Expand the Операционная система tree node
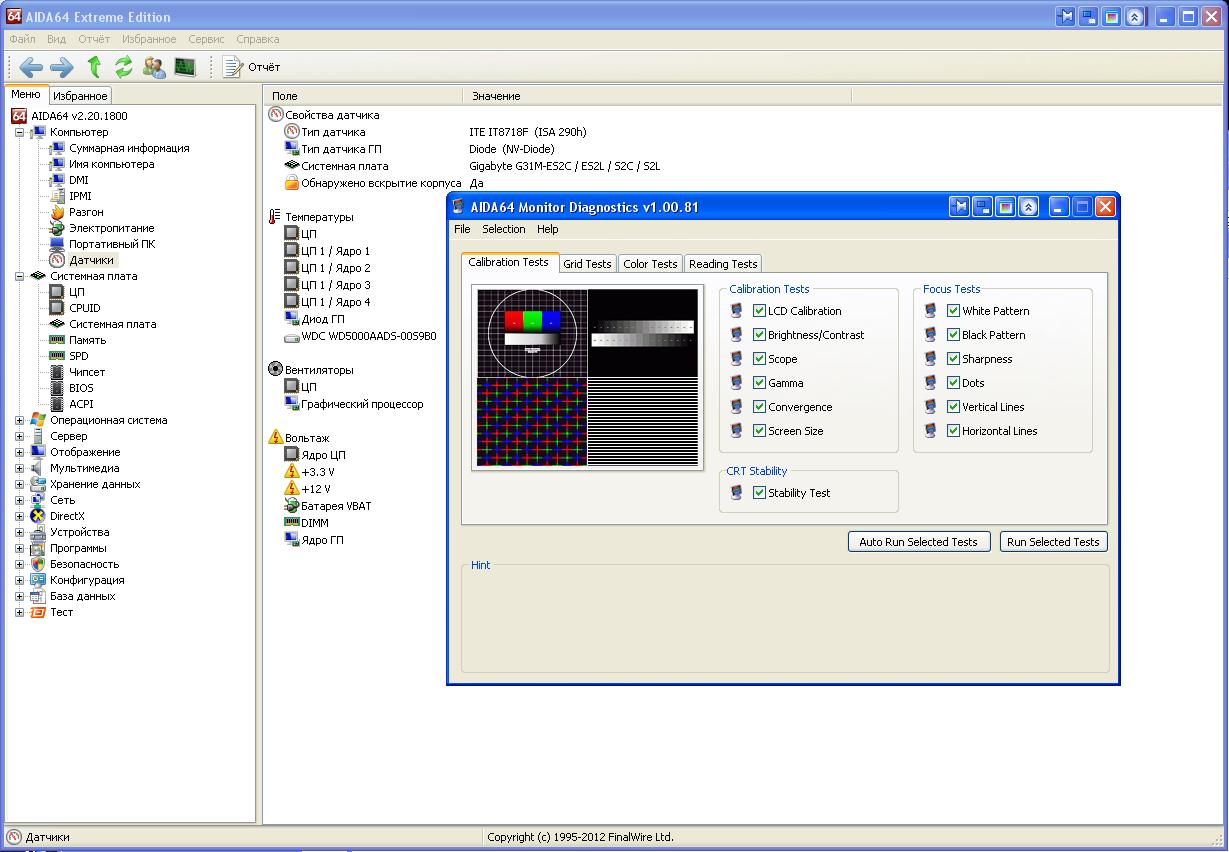 pyautogui.click(x=19, y=420)
